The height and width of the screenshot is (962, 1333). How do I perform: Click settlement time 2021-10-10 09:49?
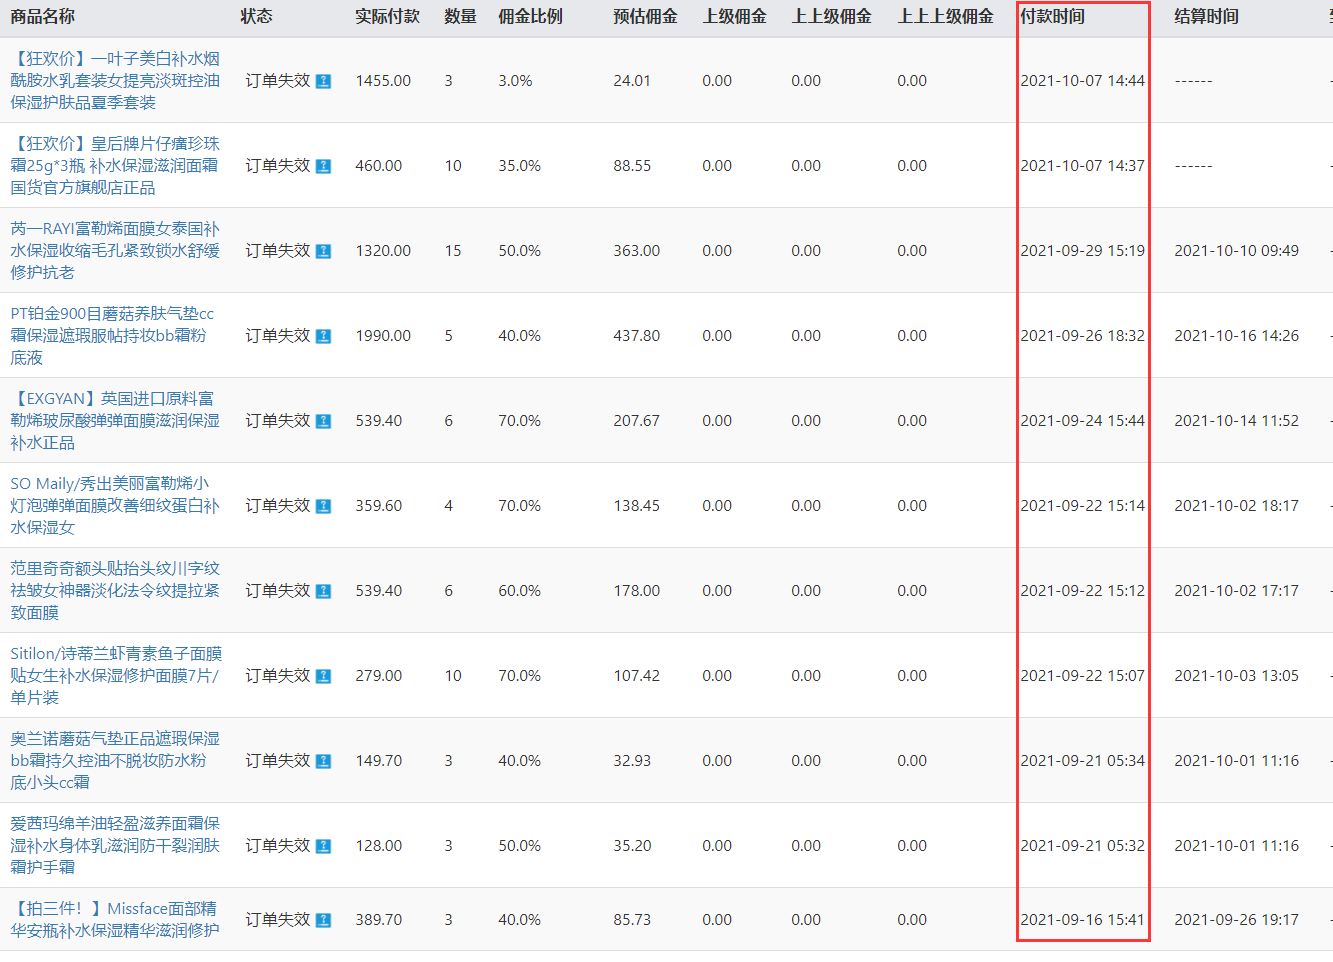[x=1237, y=251]
